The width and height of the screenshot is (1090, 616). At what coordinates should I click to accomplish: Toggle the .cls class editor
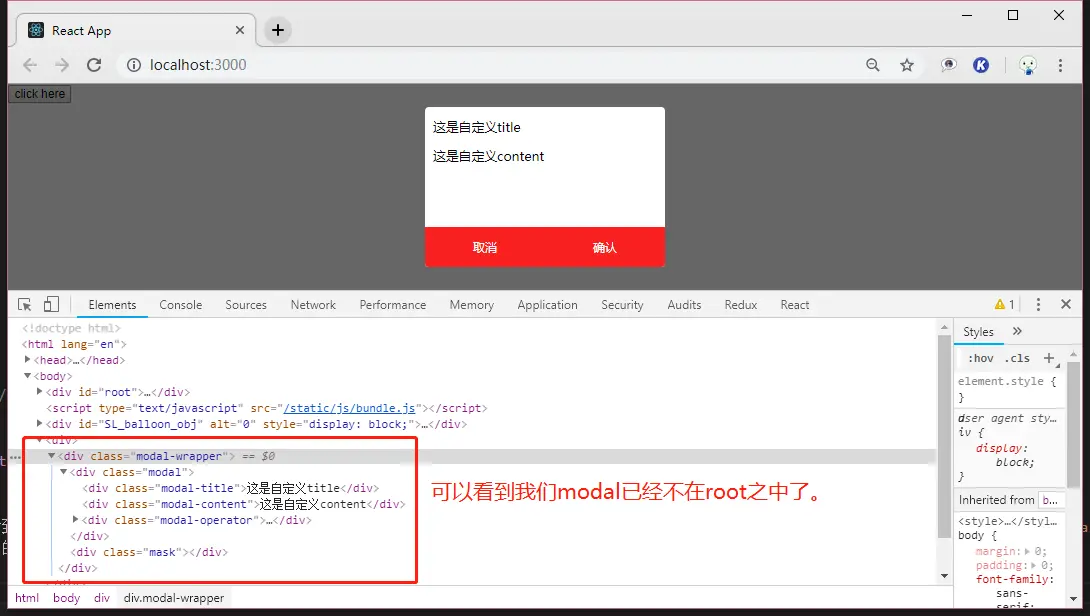1017,358
